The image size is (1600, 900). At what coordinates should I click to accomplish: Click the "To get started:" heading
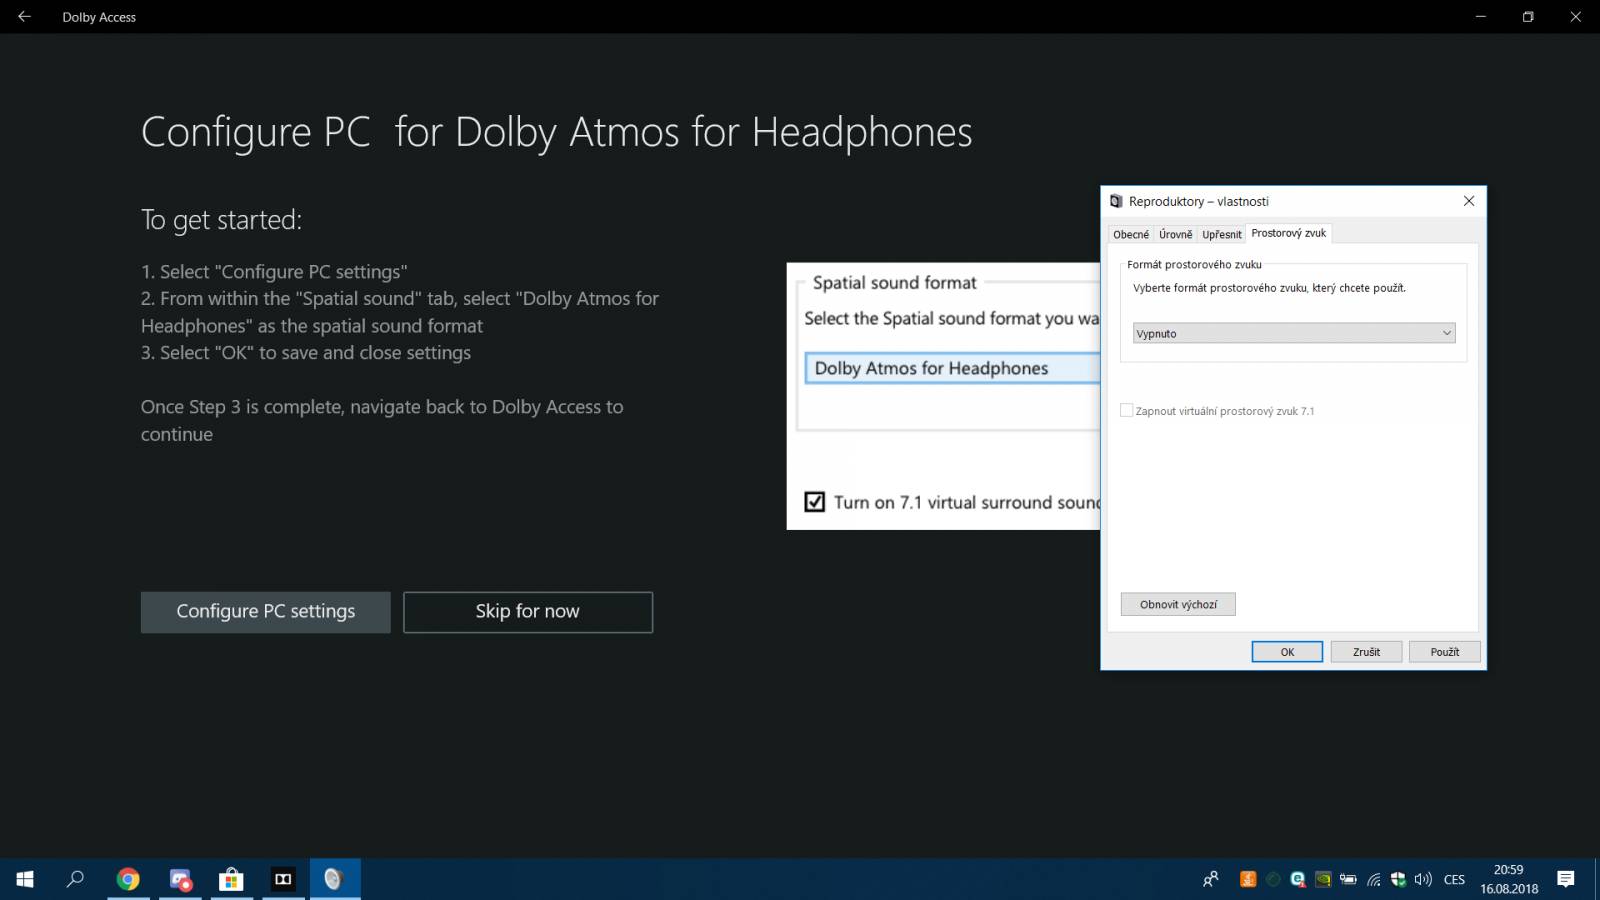221,220
